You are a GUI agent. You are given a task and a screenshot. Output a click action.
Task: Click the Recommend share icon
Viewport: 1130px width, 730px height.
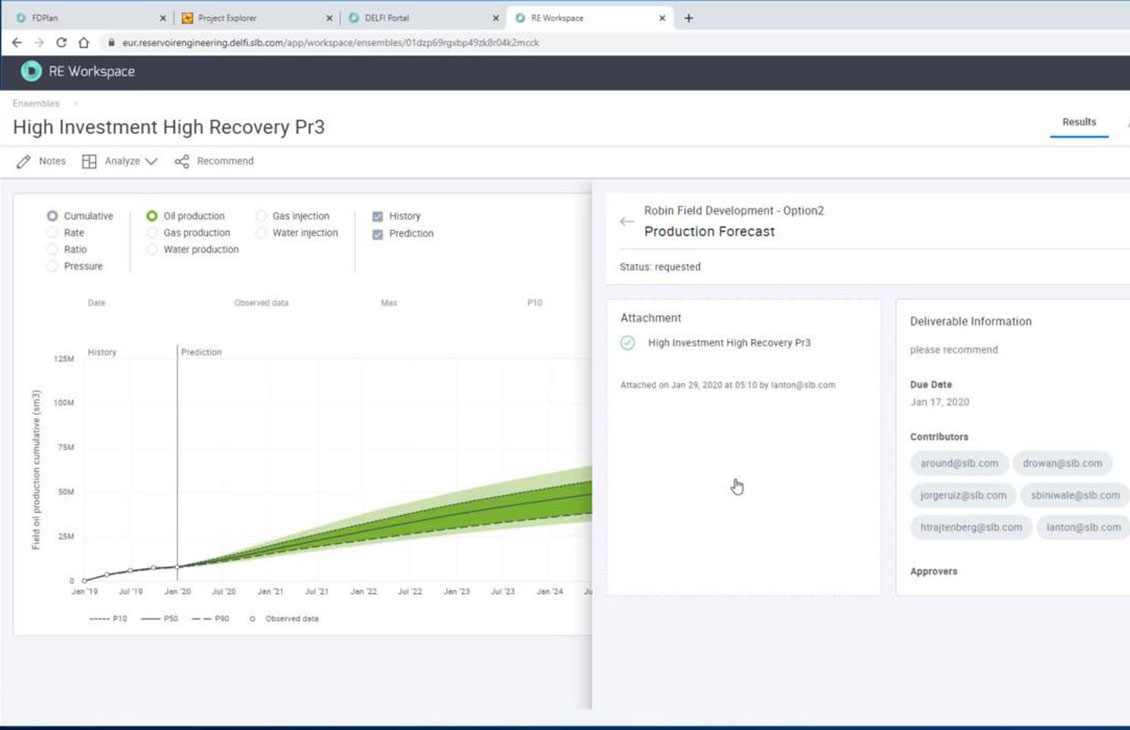tap(182, 161)
